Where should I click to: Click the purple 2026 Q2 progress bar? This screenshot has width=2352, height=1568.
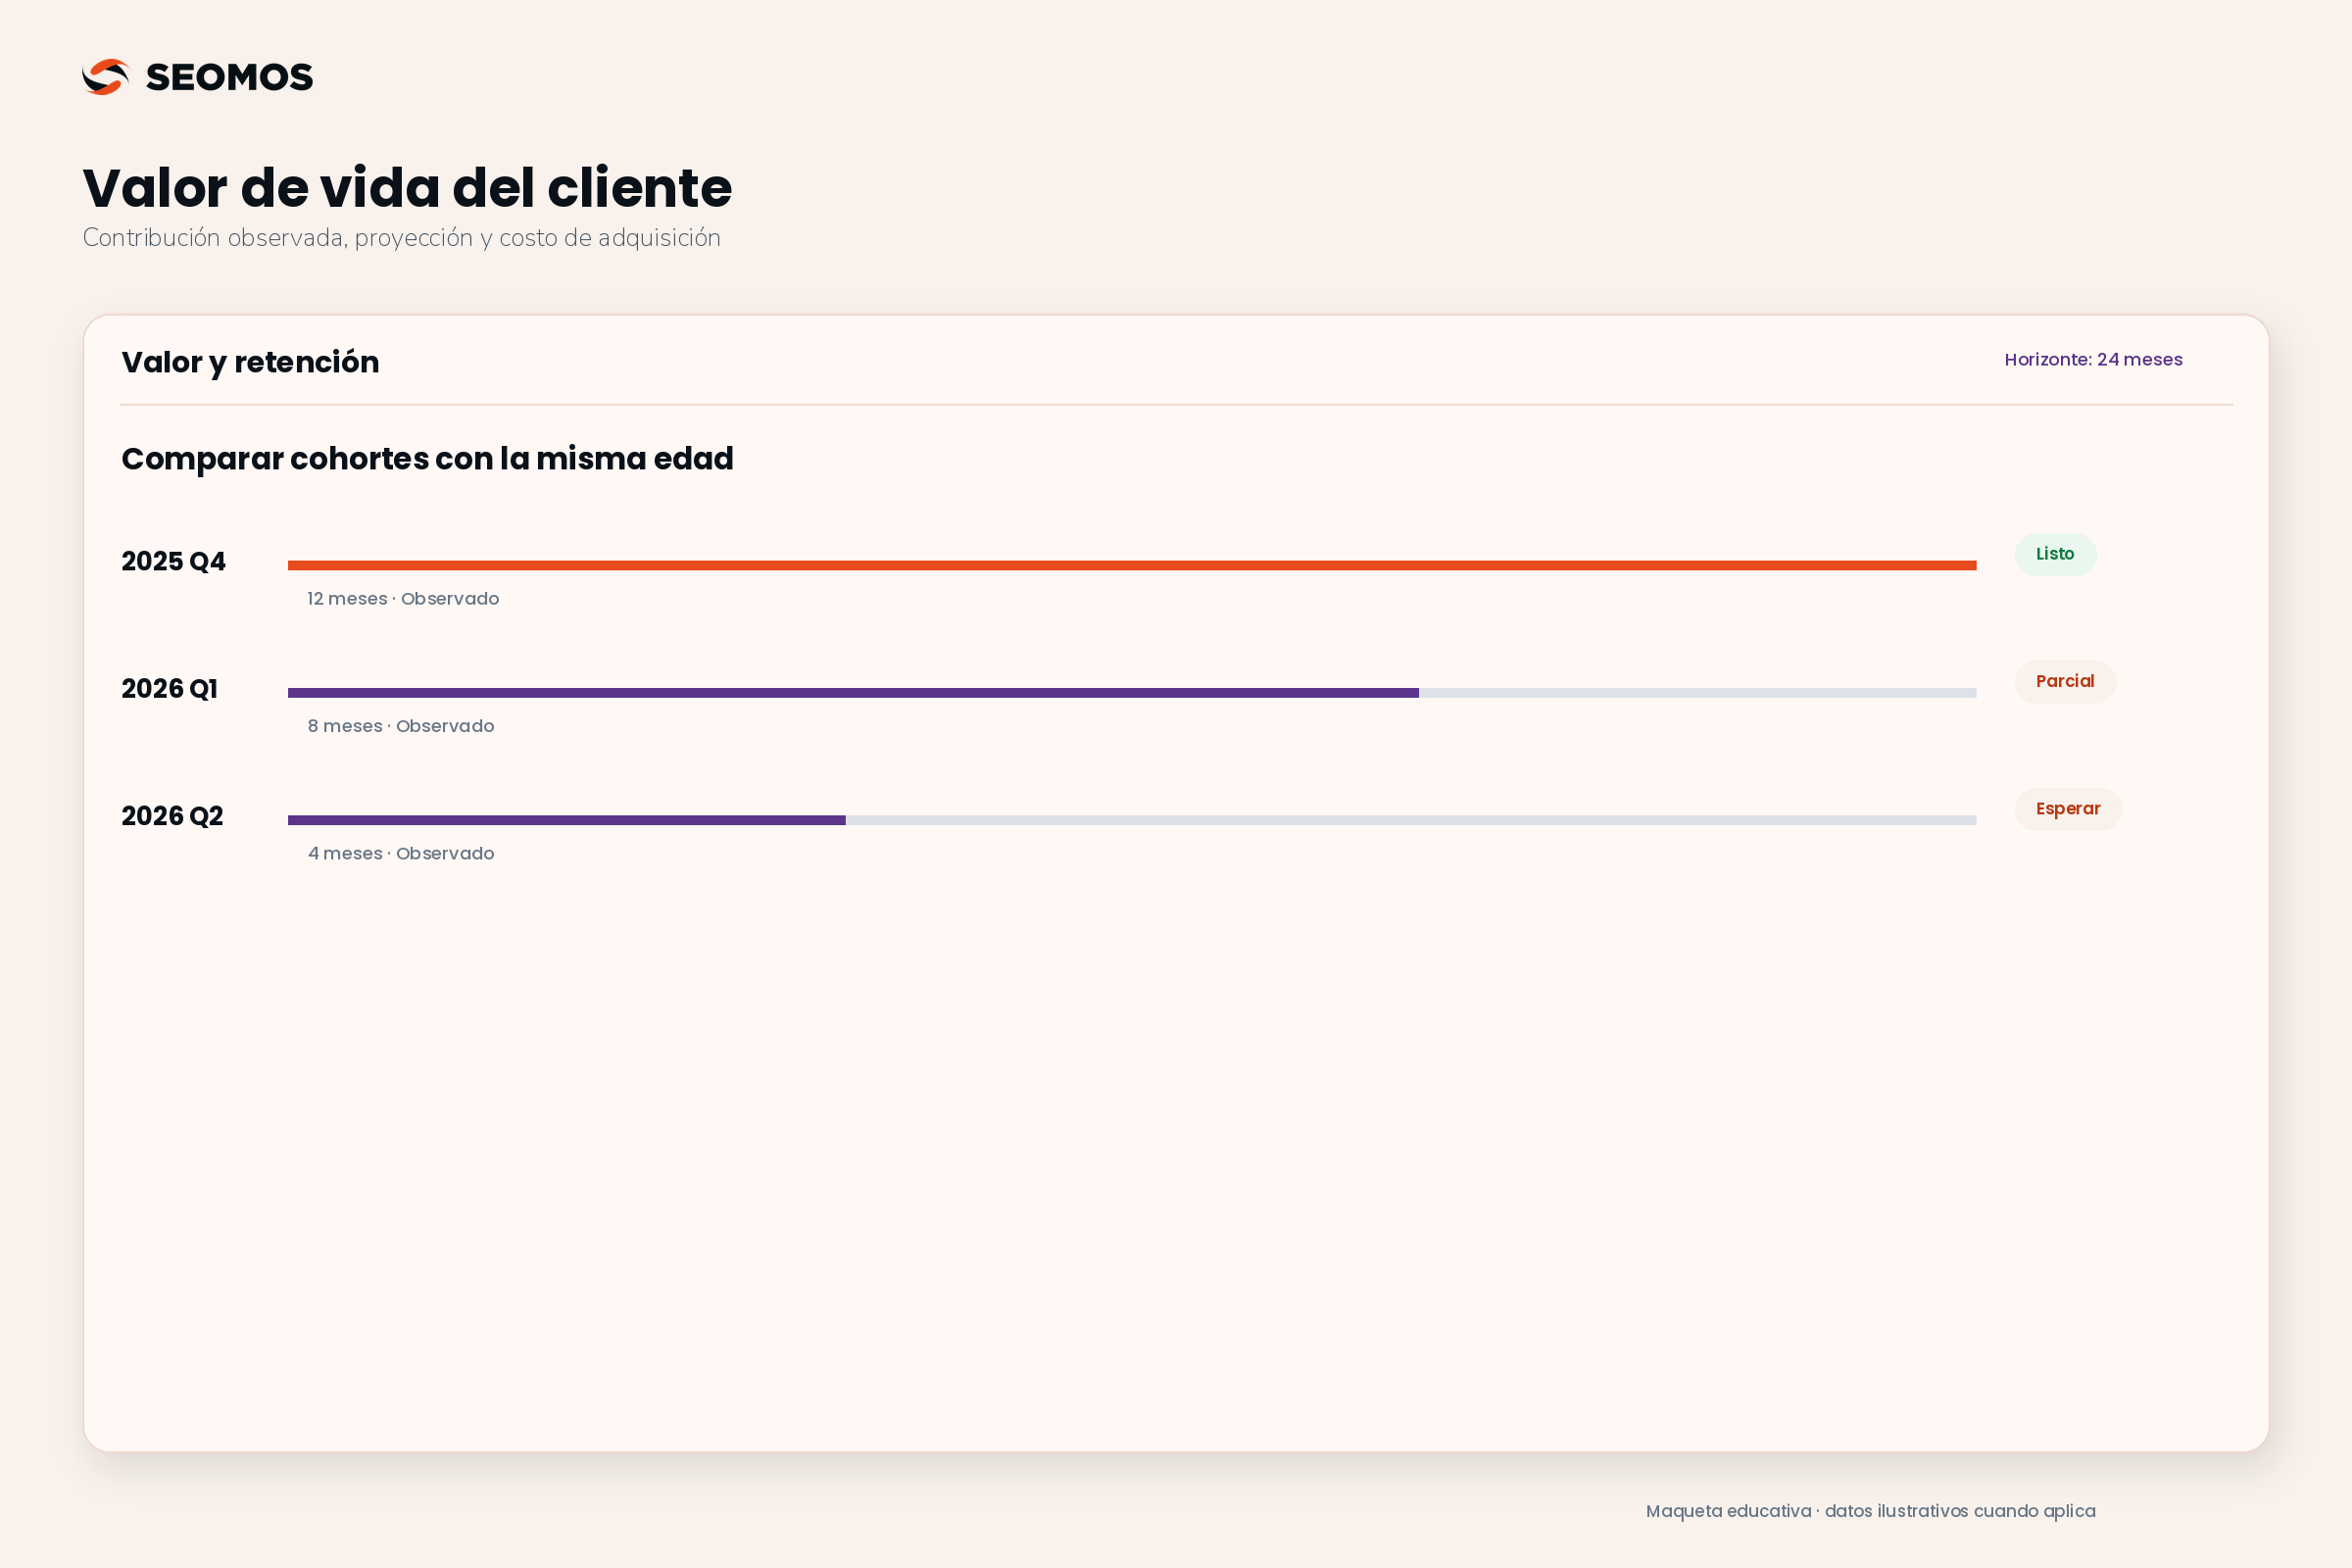coord(566,820)
